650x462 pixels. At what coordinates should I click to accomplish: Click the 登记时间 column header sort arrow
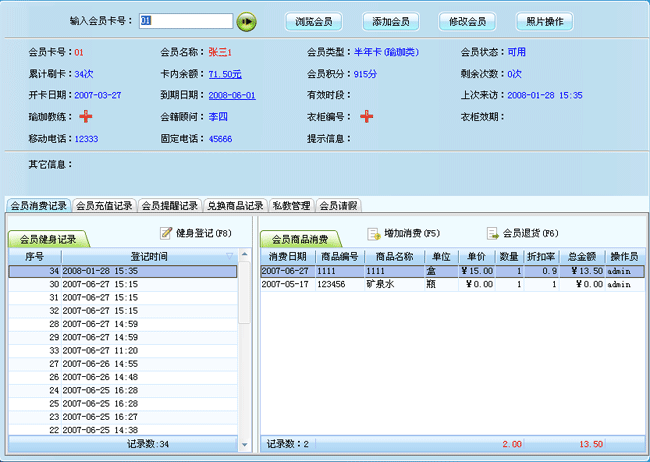pyautogui.click(x=229, y=257)
